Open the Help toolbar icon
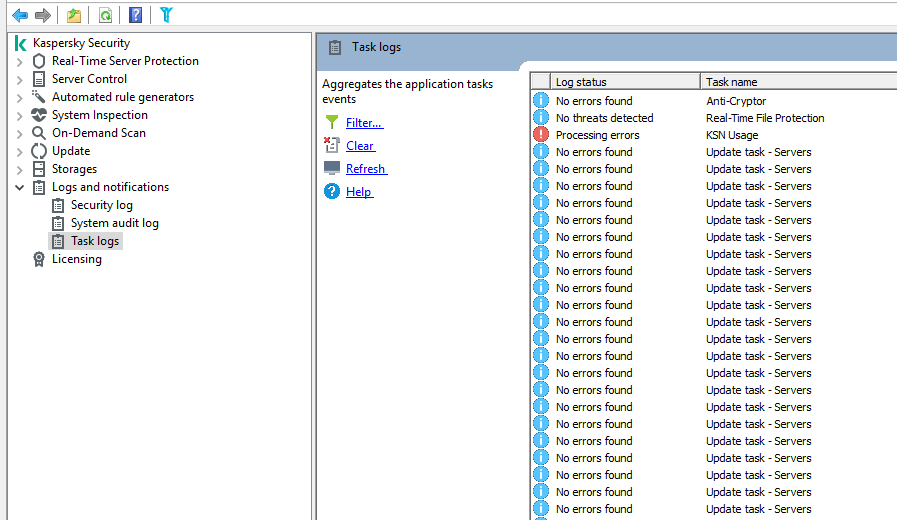The width and height of the screenshot is (897, 520). pyautogui.click(x=136, y=15)
